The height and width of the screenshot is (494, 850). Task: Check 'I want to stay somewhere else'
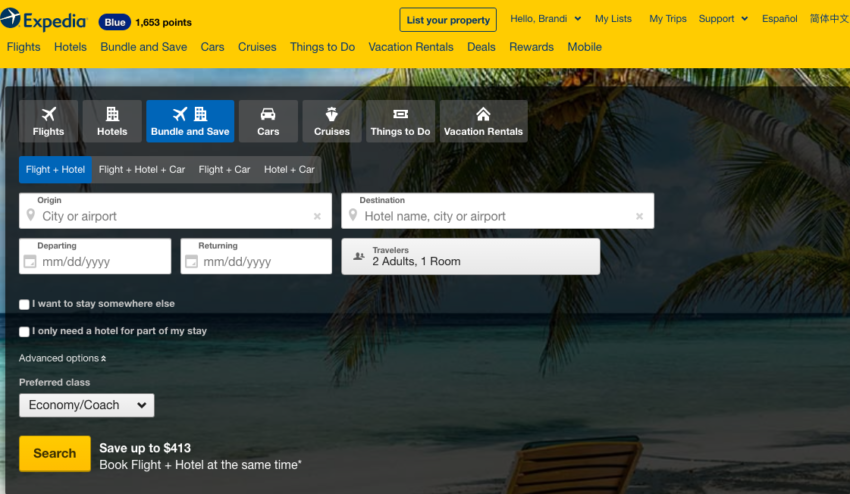click(25, 304)
